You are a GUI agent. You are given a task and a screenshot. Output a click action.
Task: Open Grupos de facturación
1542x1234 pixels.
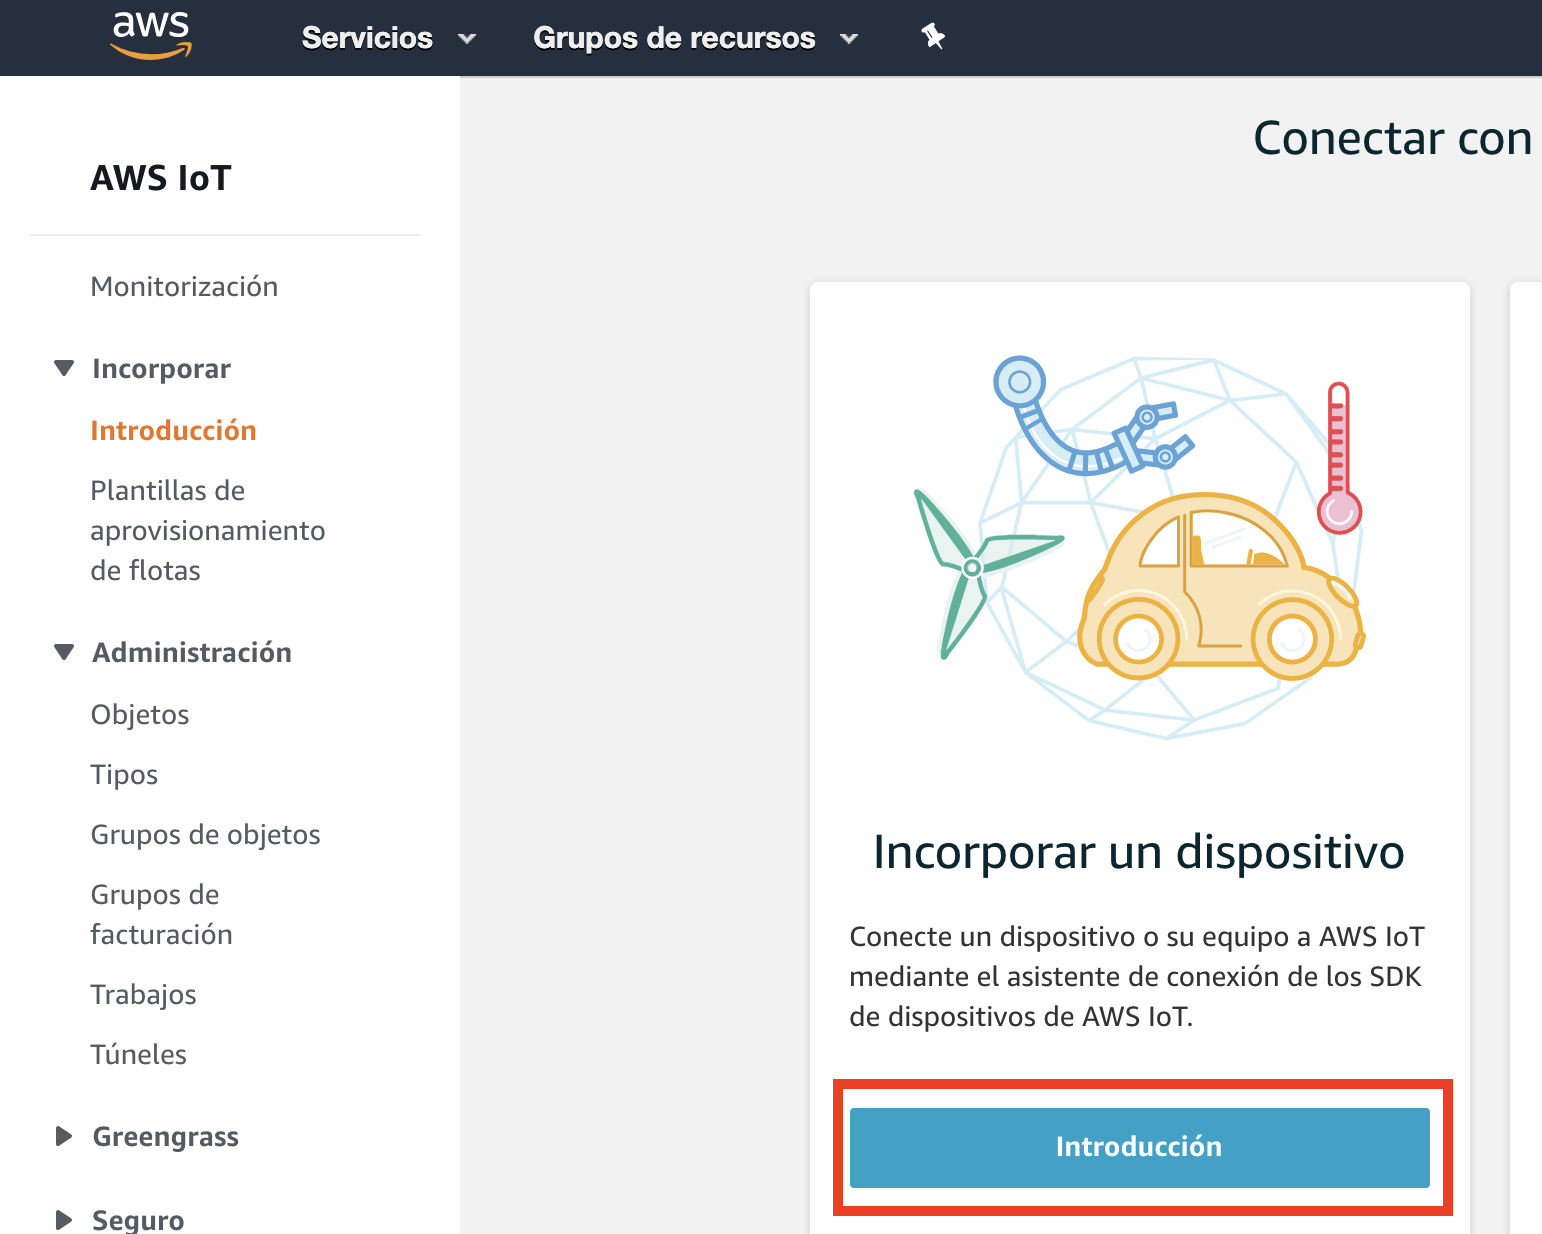[161, 914]
